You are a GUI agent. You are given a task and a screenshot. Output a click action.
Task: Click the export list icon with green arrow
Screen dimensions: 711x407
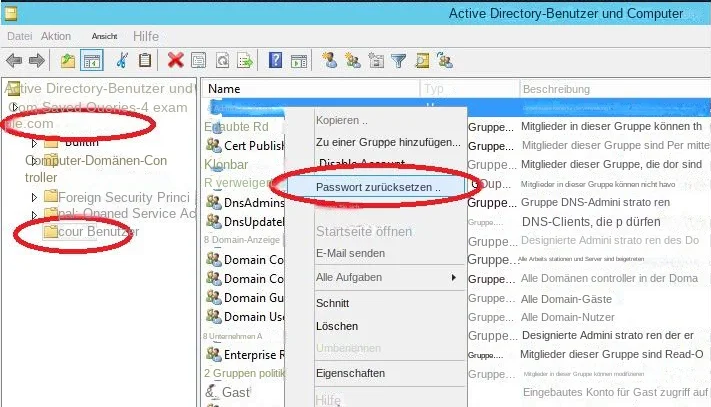point(245,60)
